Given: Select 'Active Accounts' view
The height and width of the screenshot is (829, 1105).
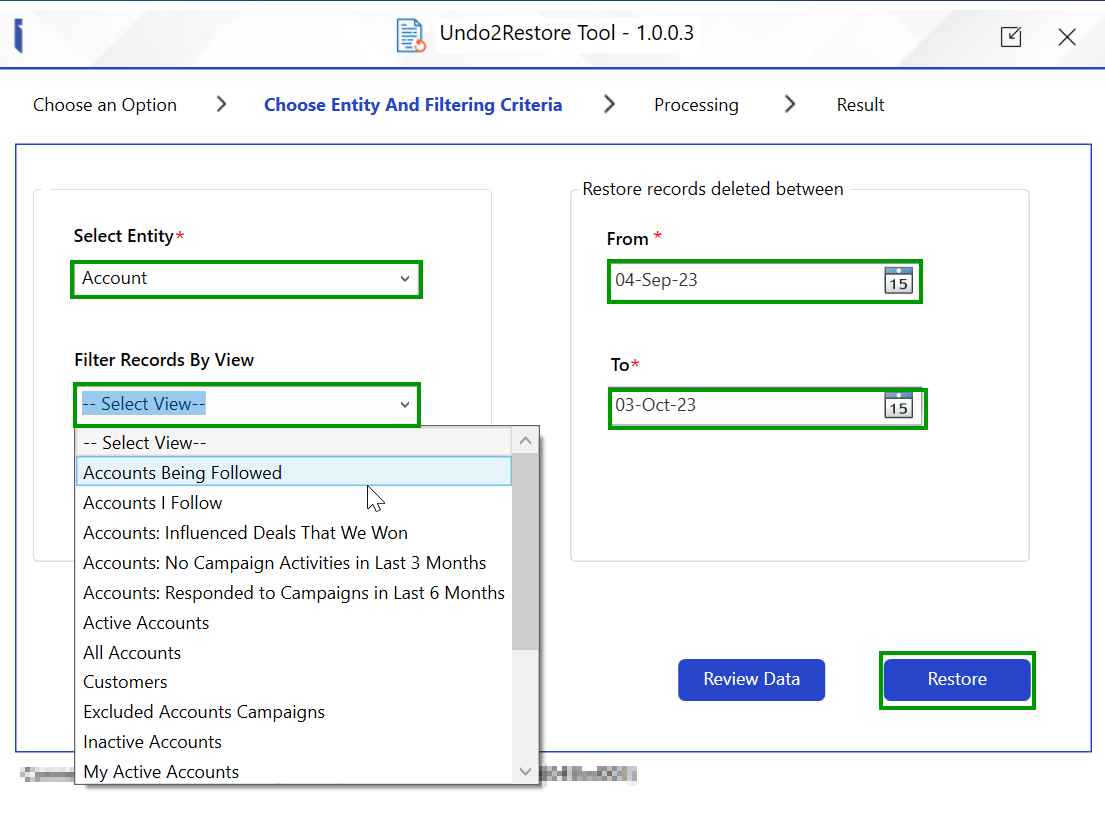Looking at the screenshot, I should click(x=294, y=622).
